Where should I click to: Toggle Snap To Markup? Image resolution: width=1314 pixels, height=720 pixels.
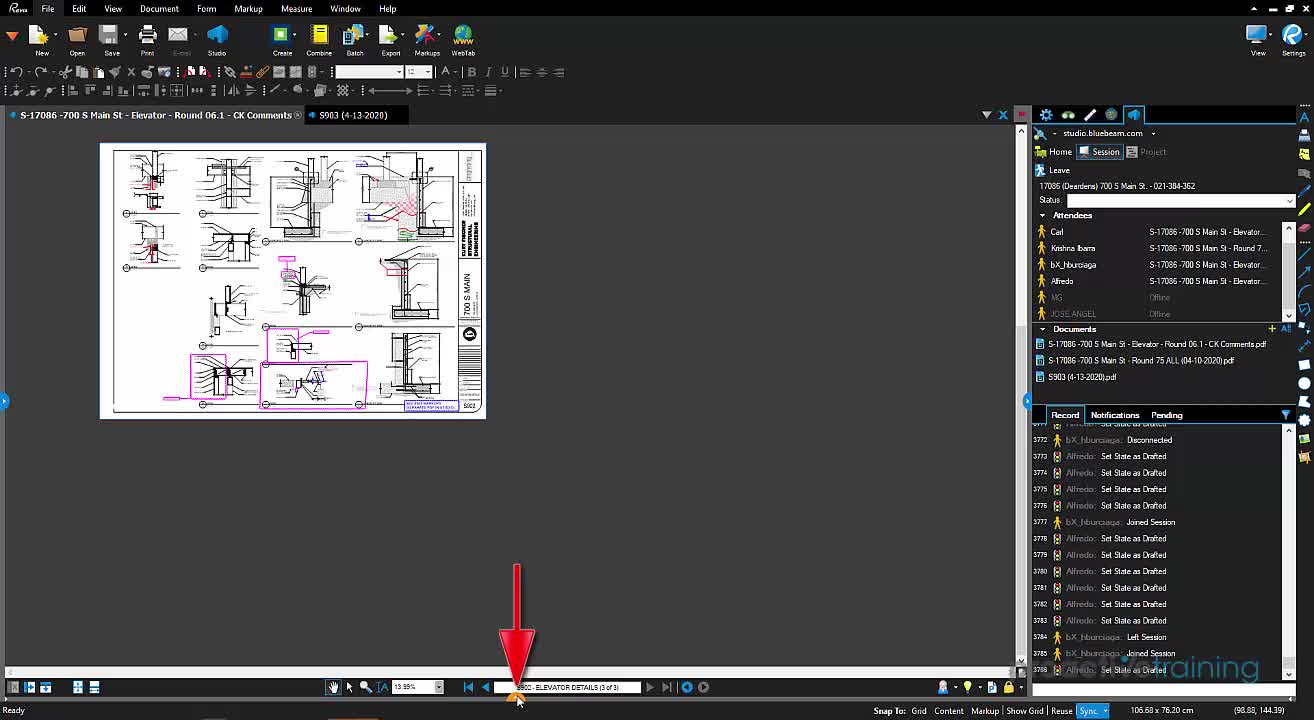985,711
